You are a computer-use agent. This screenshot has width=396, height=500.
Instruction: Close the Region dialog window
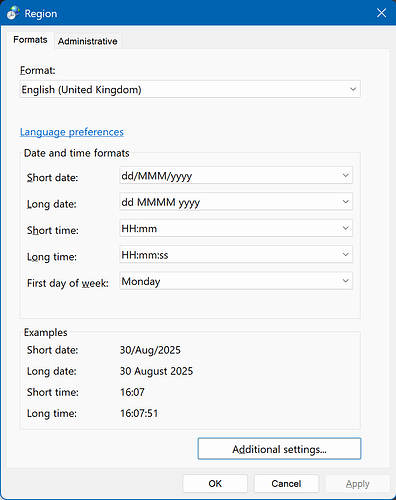pyautogui.click(x=381, y=13)
